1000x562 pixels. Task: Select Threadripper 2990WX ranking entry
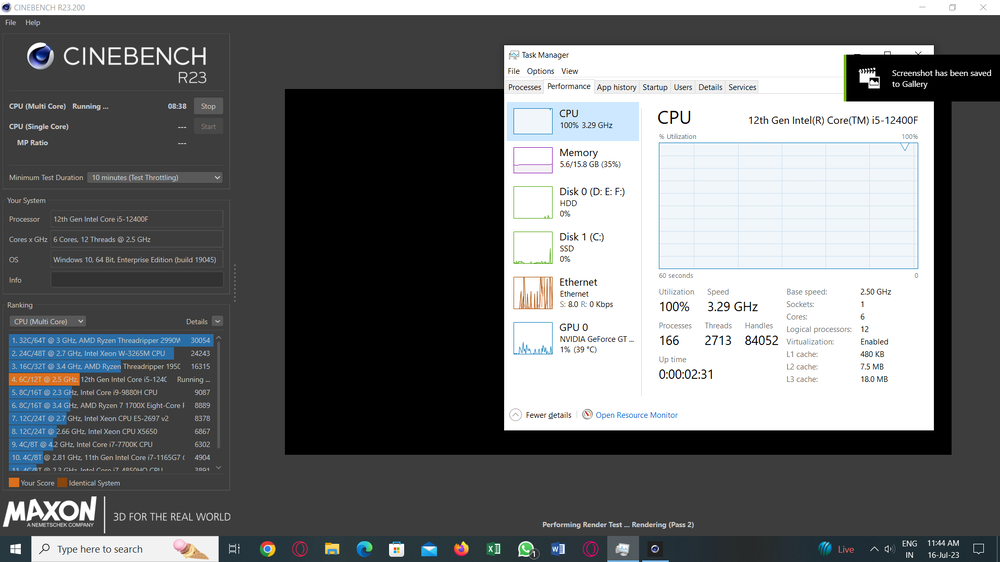(110, 340)
